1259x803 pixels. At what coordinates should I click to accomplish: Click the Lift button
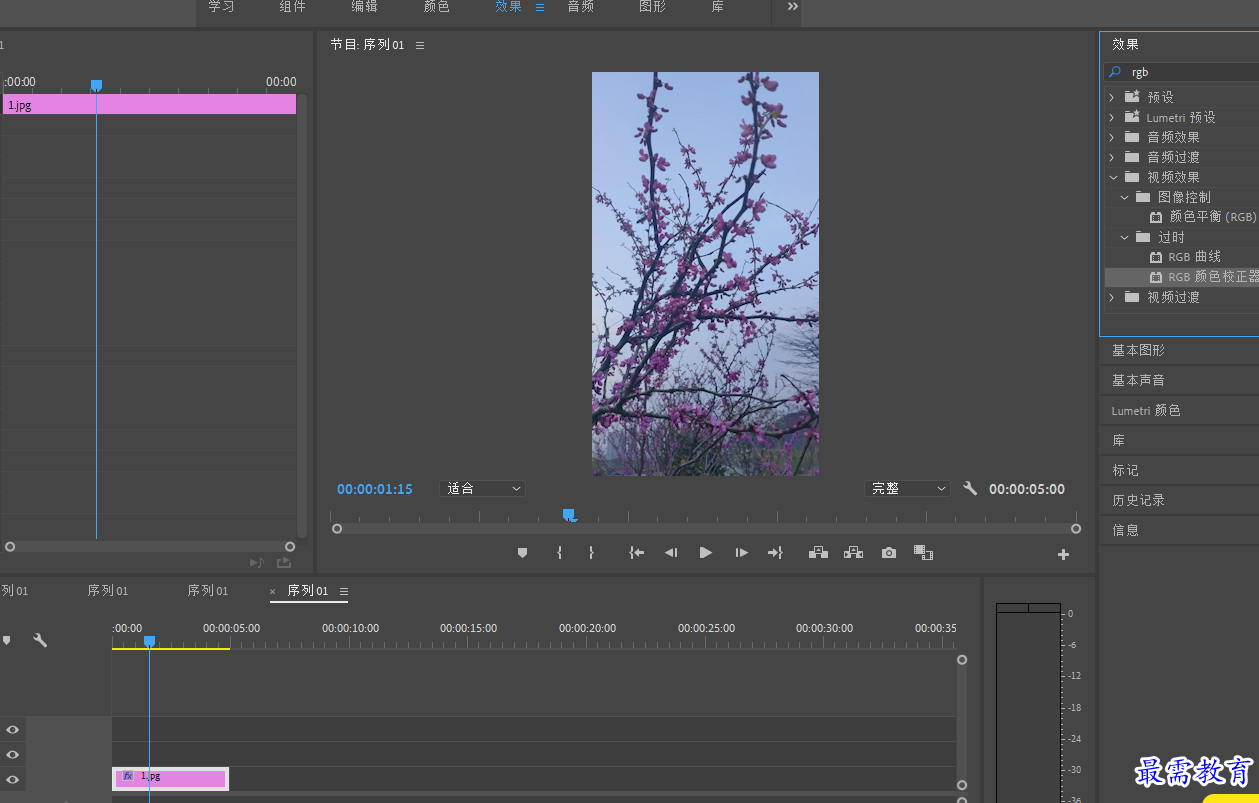pyautogui.click(x=818, y=552)
